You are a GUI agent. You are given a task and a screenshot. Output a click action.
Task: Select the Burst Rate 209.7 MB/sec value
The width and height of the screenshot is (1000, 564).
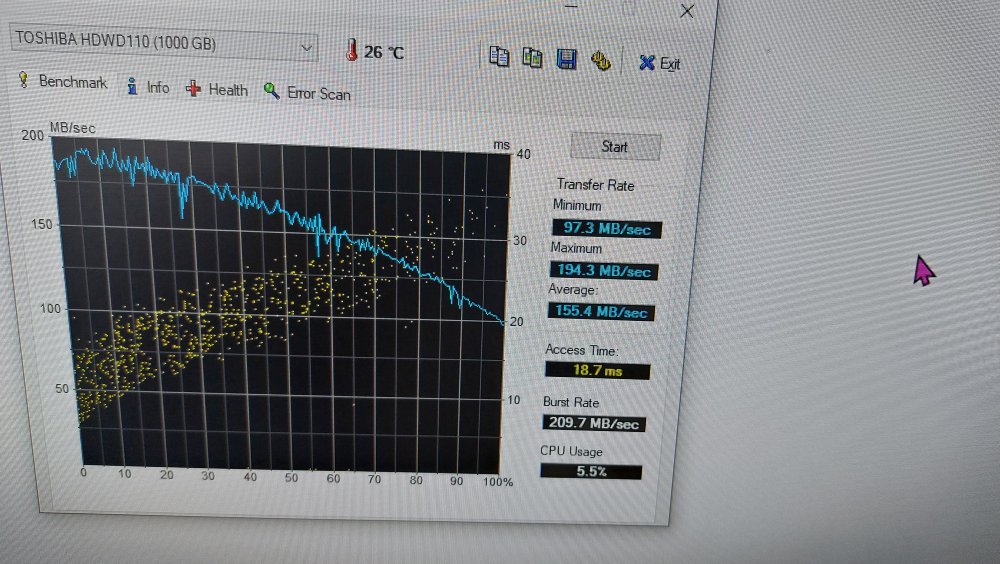pyautogui.click(x=593, y=423)
